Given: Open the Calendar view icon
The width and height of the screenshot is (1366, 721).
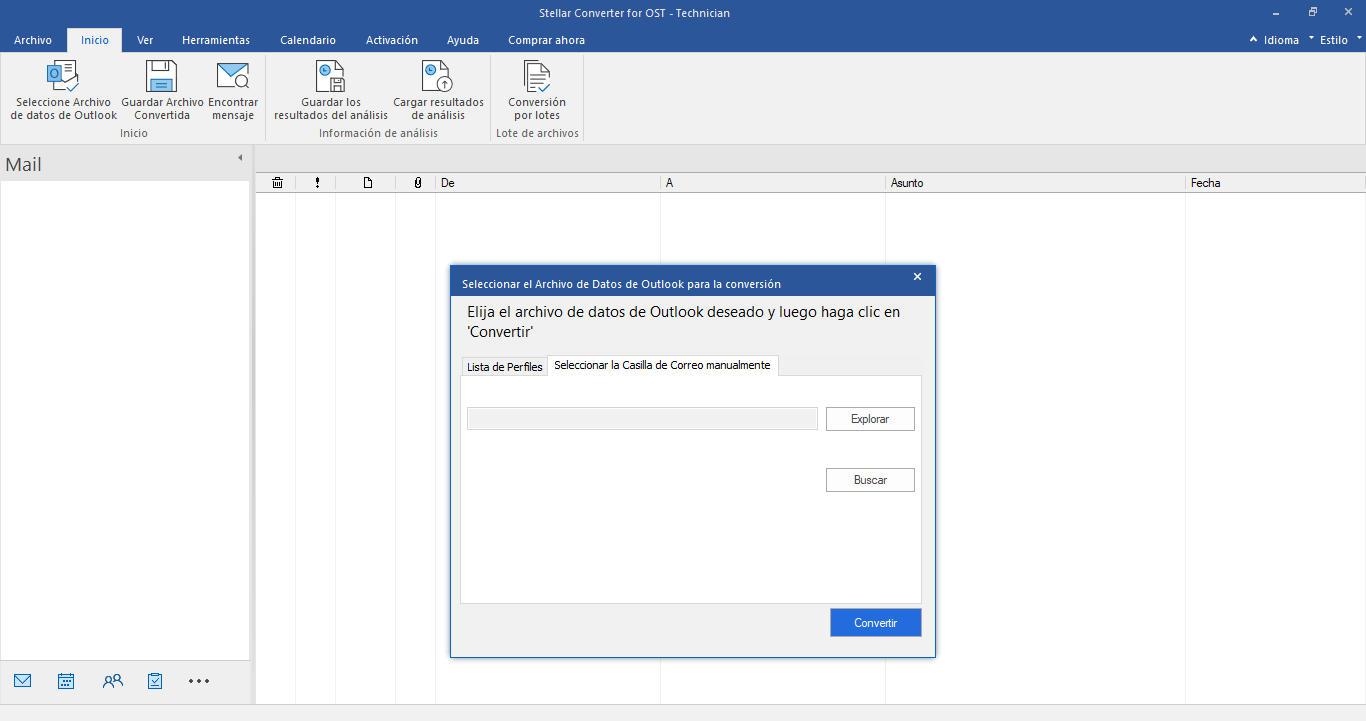Looking at the screenshot, I should pyautogui.click(x=66, y=681).
